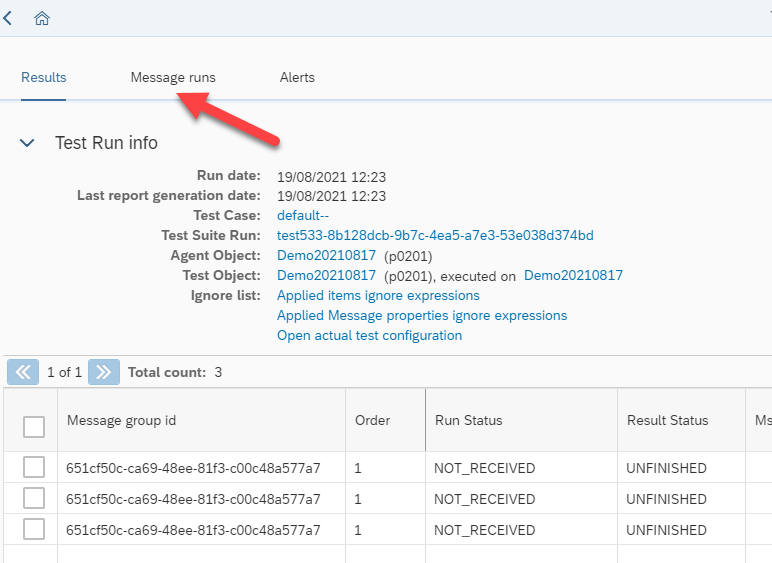The image size is (772, 563).
Task: Open Test Object Demo20210817 link
Action: click(x=326, y=275)
